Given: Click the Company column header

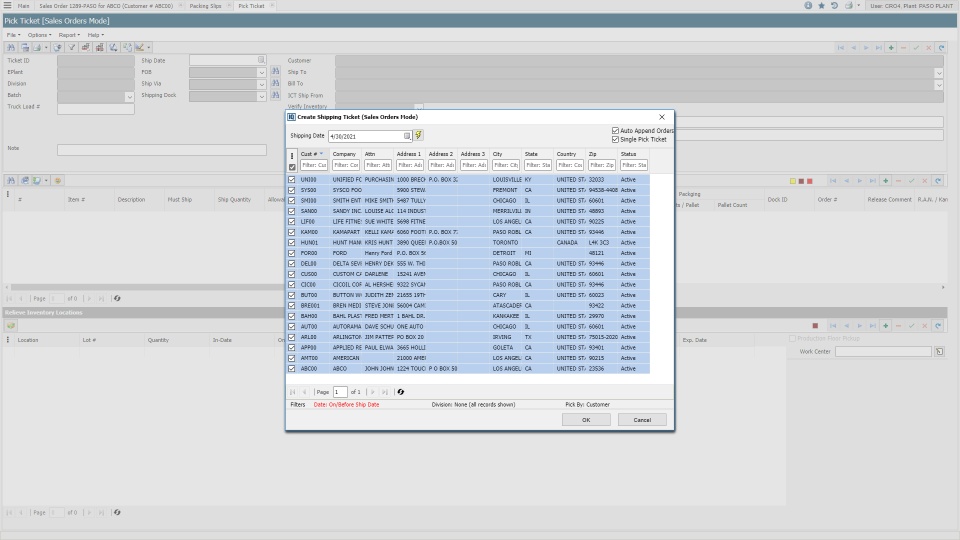Looking at the screenshot, I should (x=344, y=154).
